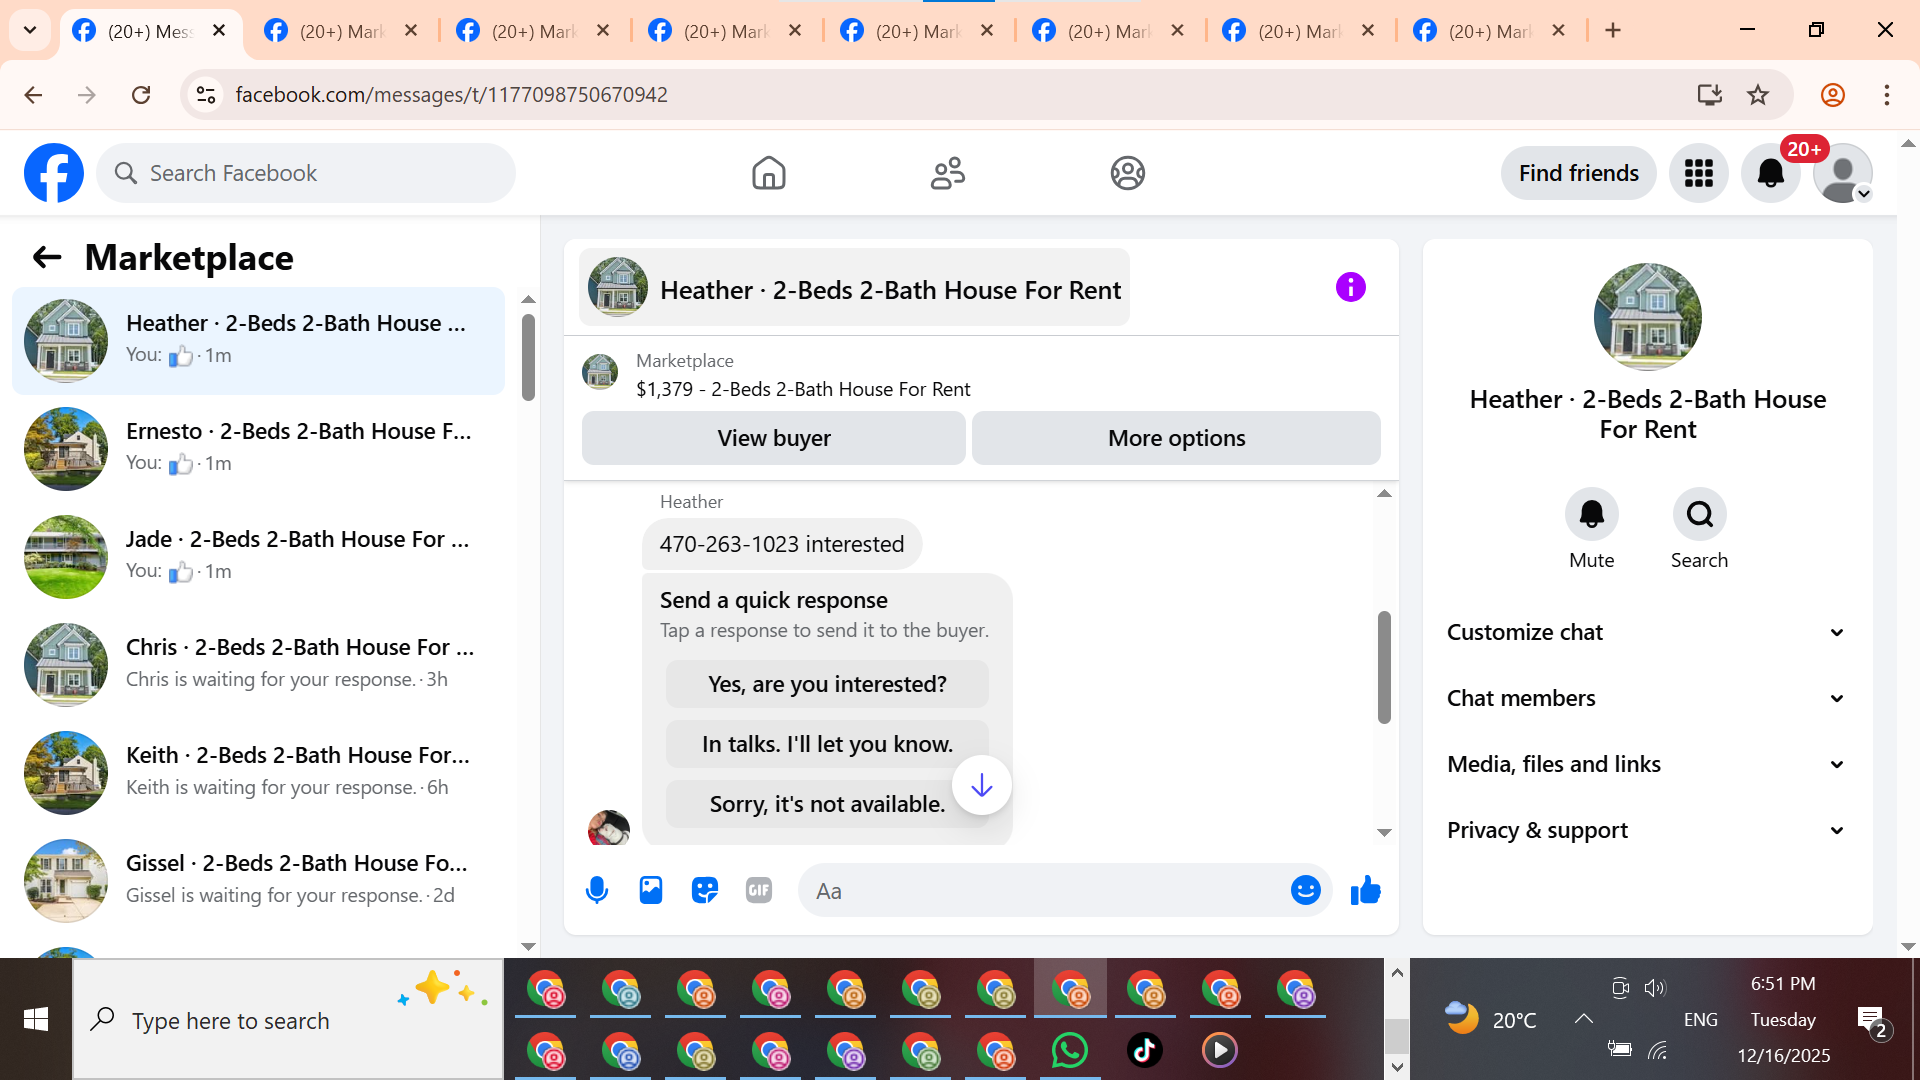
Task: Open Ernesto 2-Beds 2-Bath conversation
Action: coord(258,449)
